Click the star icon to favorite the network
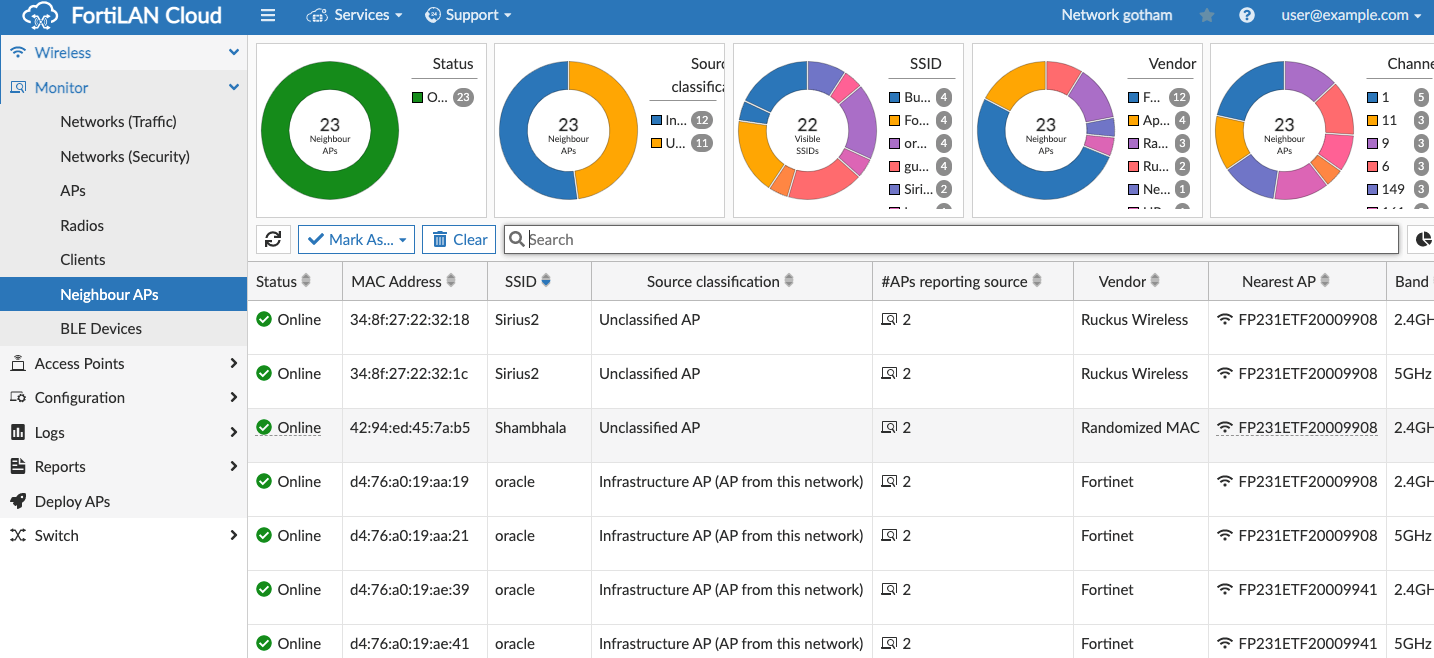Screen dimensions: 1434x658 click(x=1206, y=15)
